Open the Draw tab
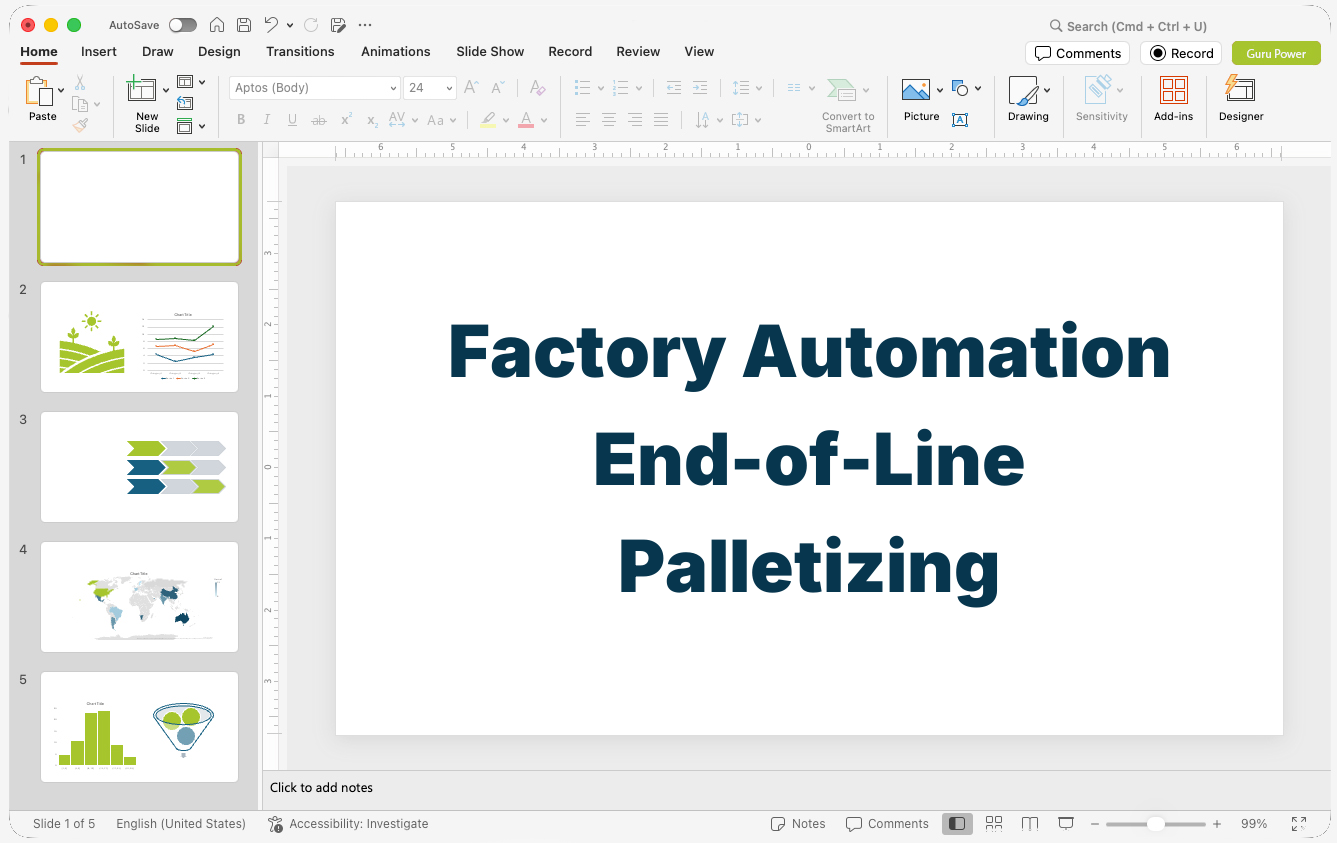The image size is (1337, 843). point(158,51)
